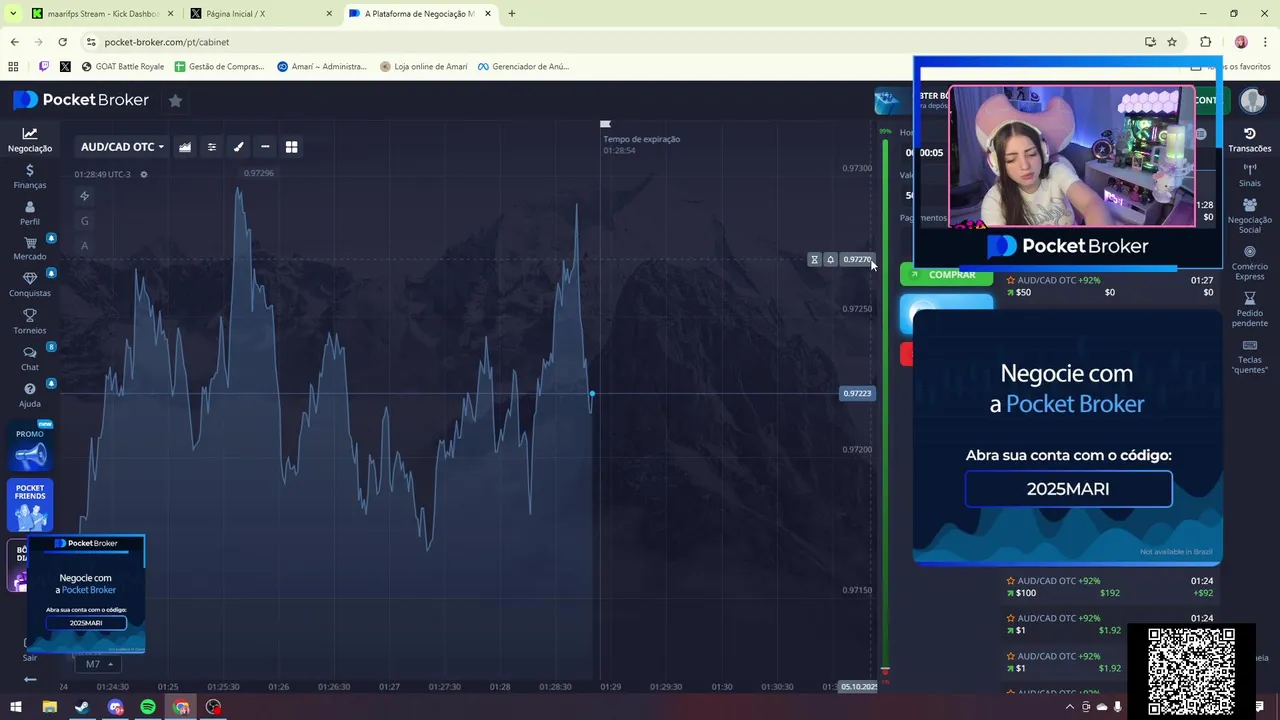
Task: Click the user avatar at top right
Action: pos(1252,100)
